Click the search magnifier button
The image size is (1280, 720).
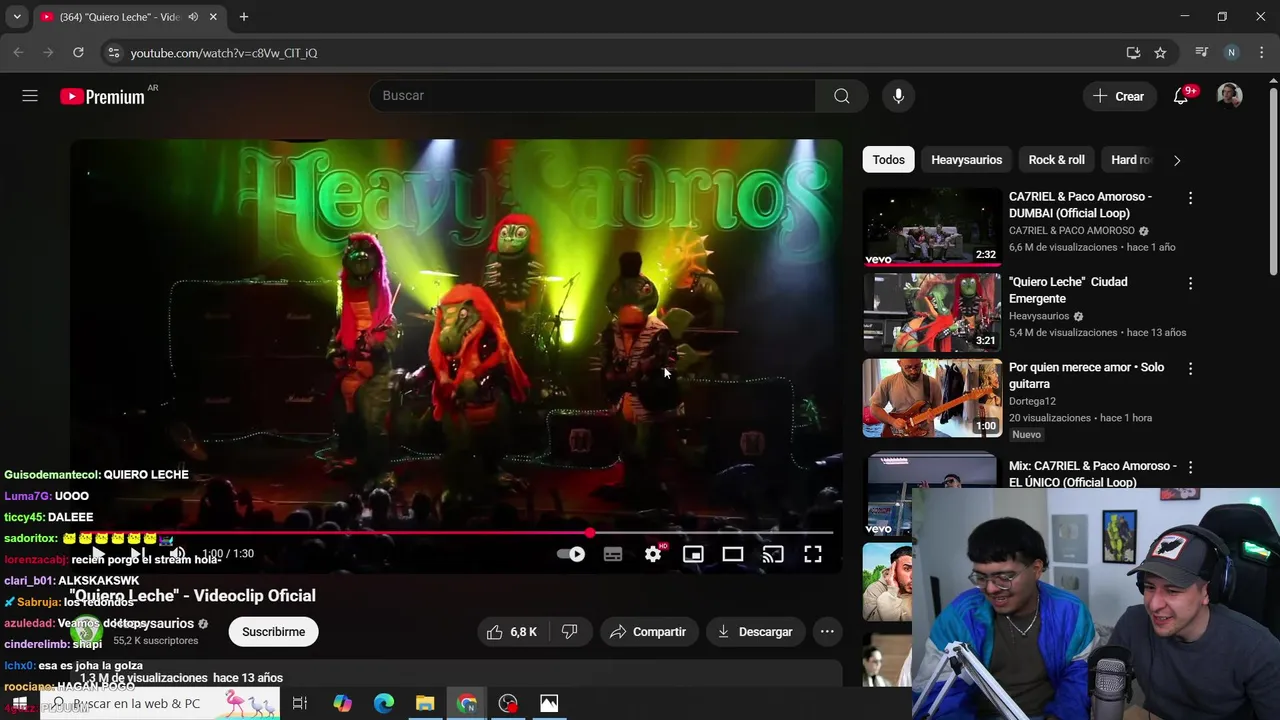click(x=842, y=96)
